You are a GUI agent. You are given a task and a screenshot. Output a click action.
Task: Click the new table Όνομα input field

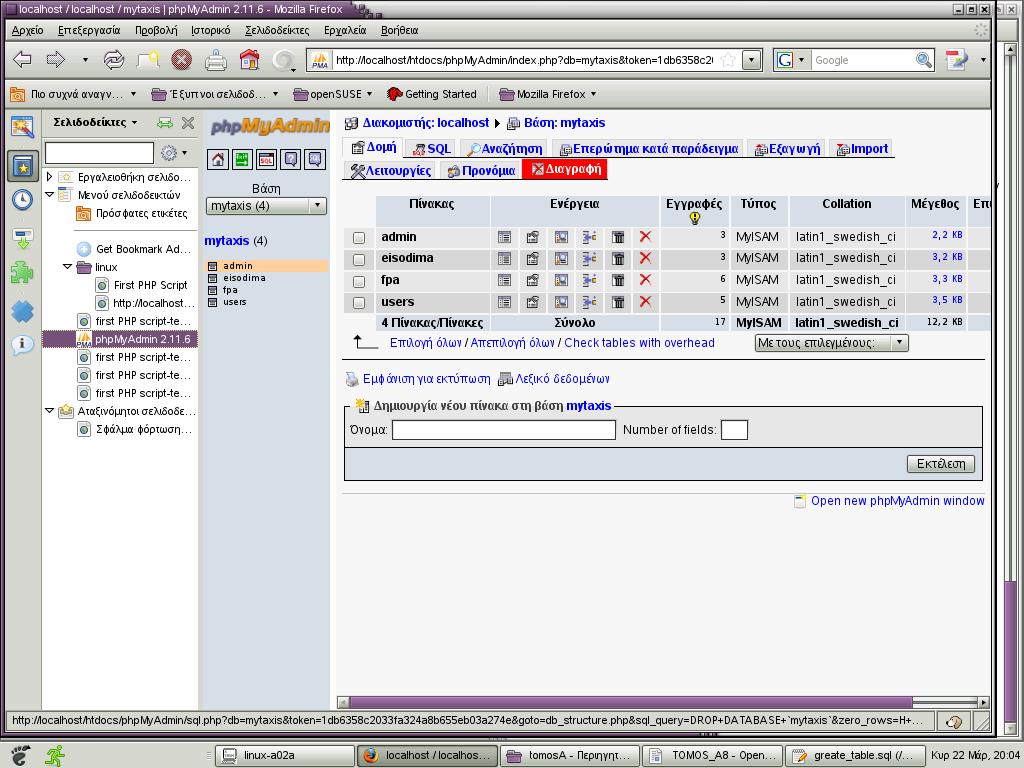[x=504, y=430]
